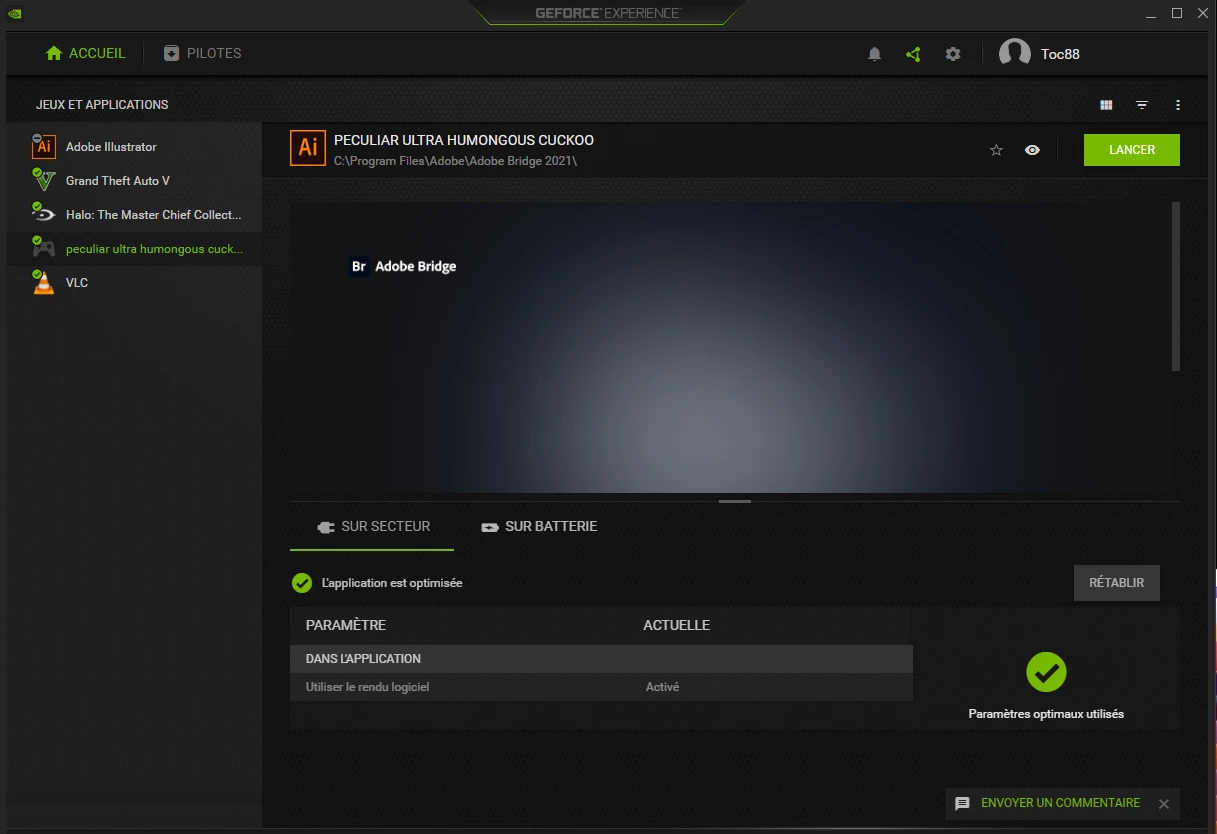Open the more options menu in games header
This screenshot has height=834, width=1217.
pyautogui.click(x=1178, y=105)
